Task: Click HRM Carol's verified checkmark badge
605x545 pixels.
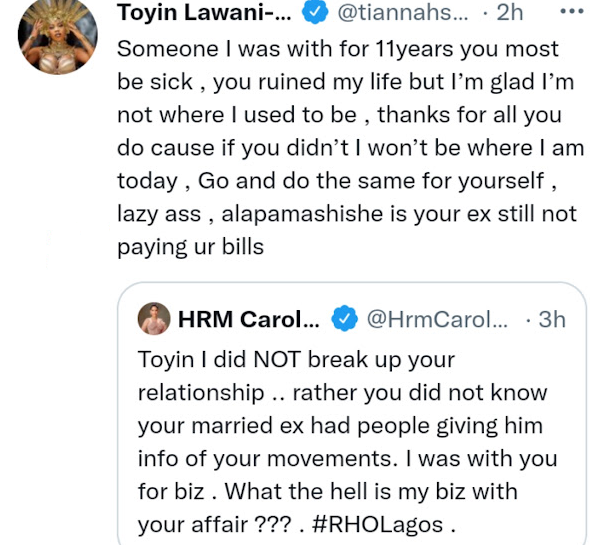Action: pos(345,318)
